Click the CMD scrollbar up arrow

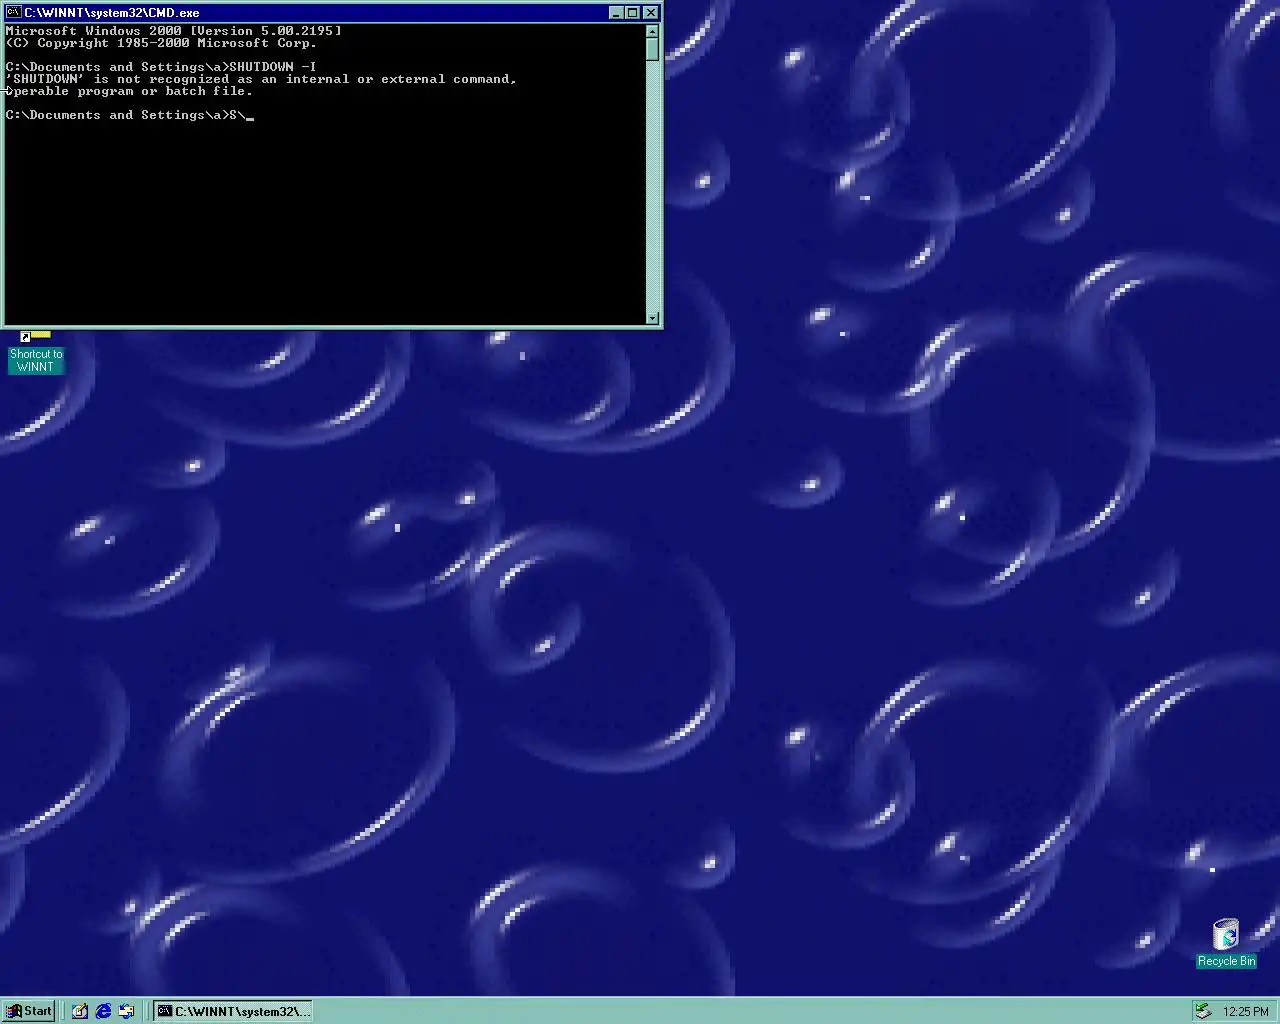pyautogui.click(x=653, y=30)
